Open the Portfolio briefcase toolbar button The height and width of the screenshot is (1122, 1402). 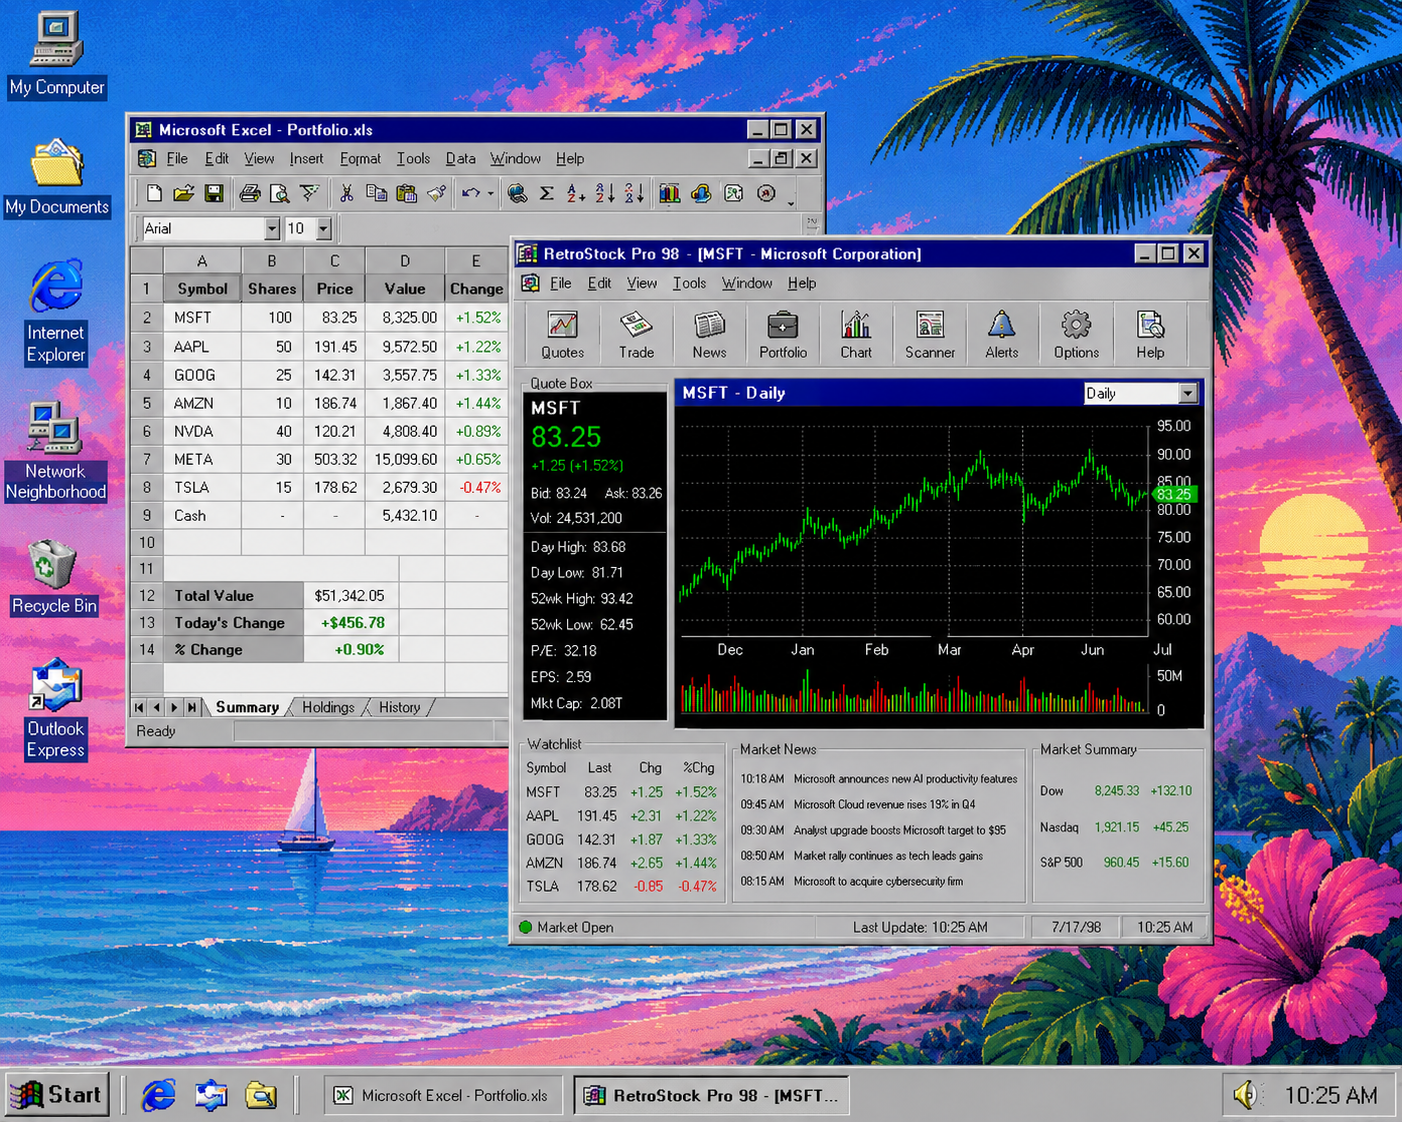pos(783,335)
